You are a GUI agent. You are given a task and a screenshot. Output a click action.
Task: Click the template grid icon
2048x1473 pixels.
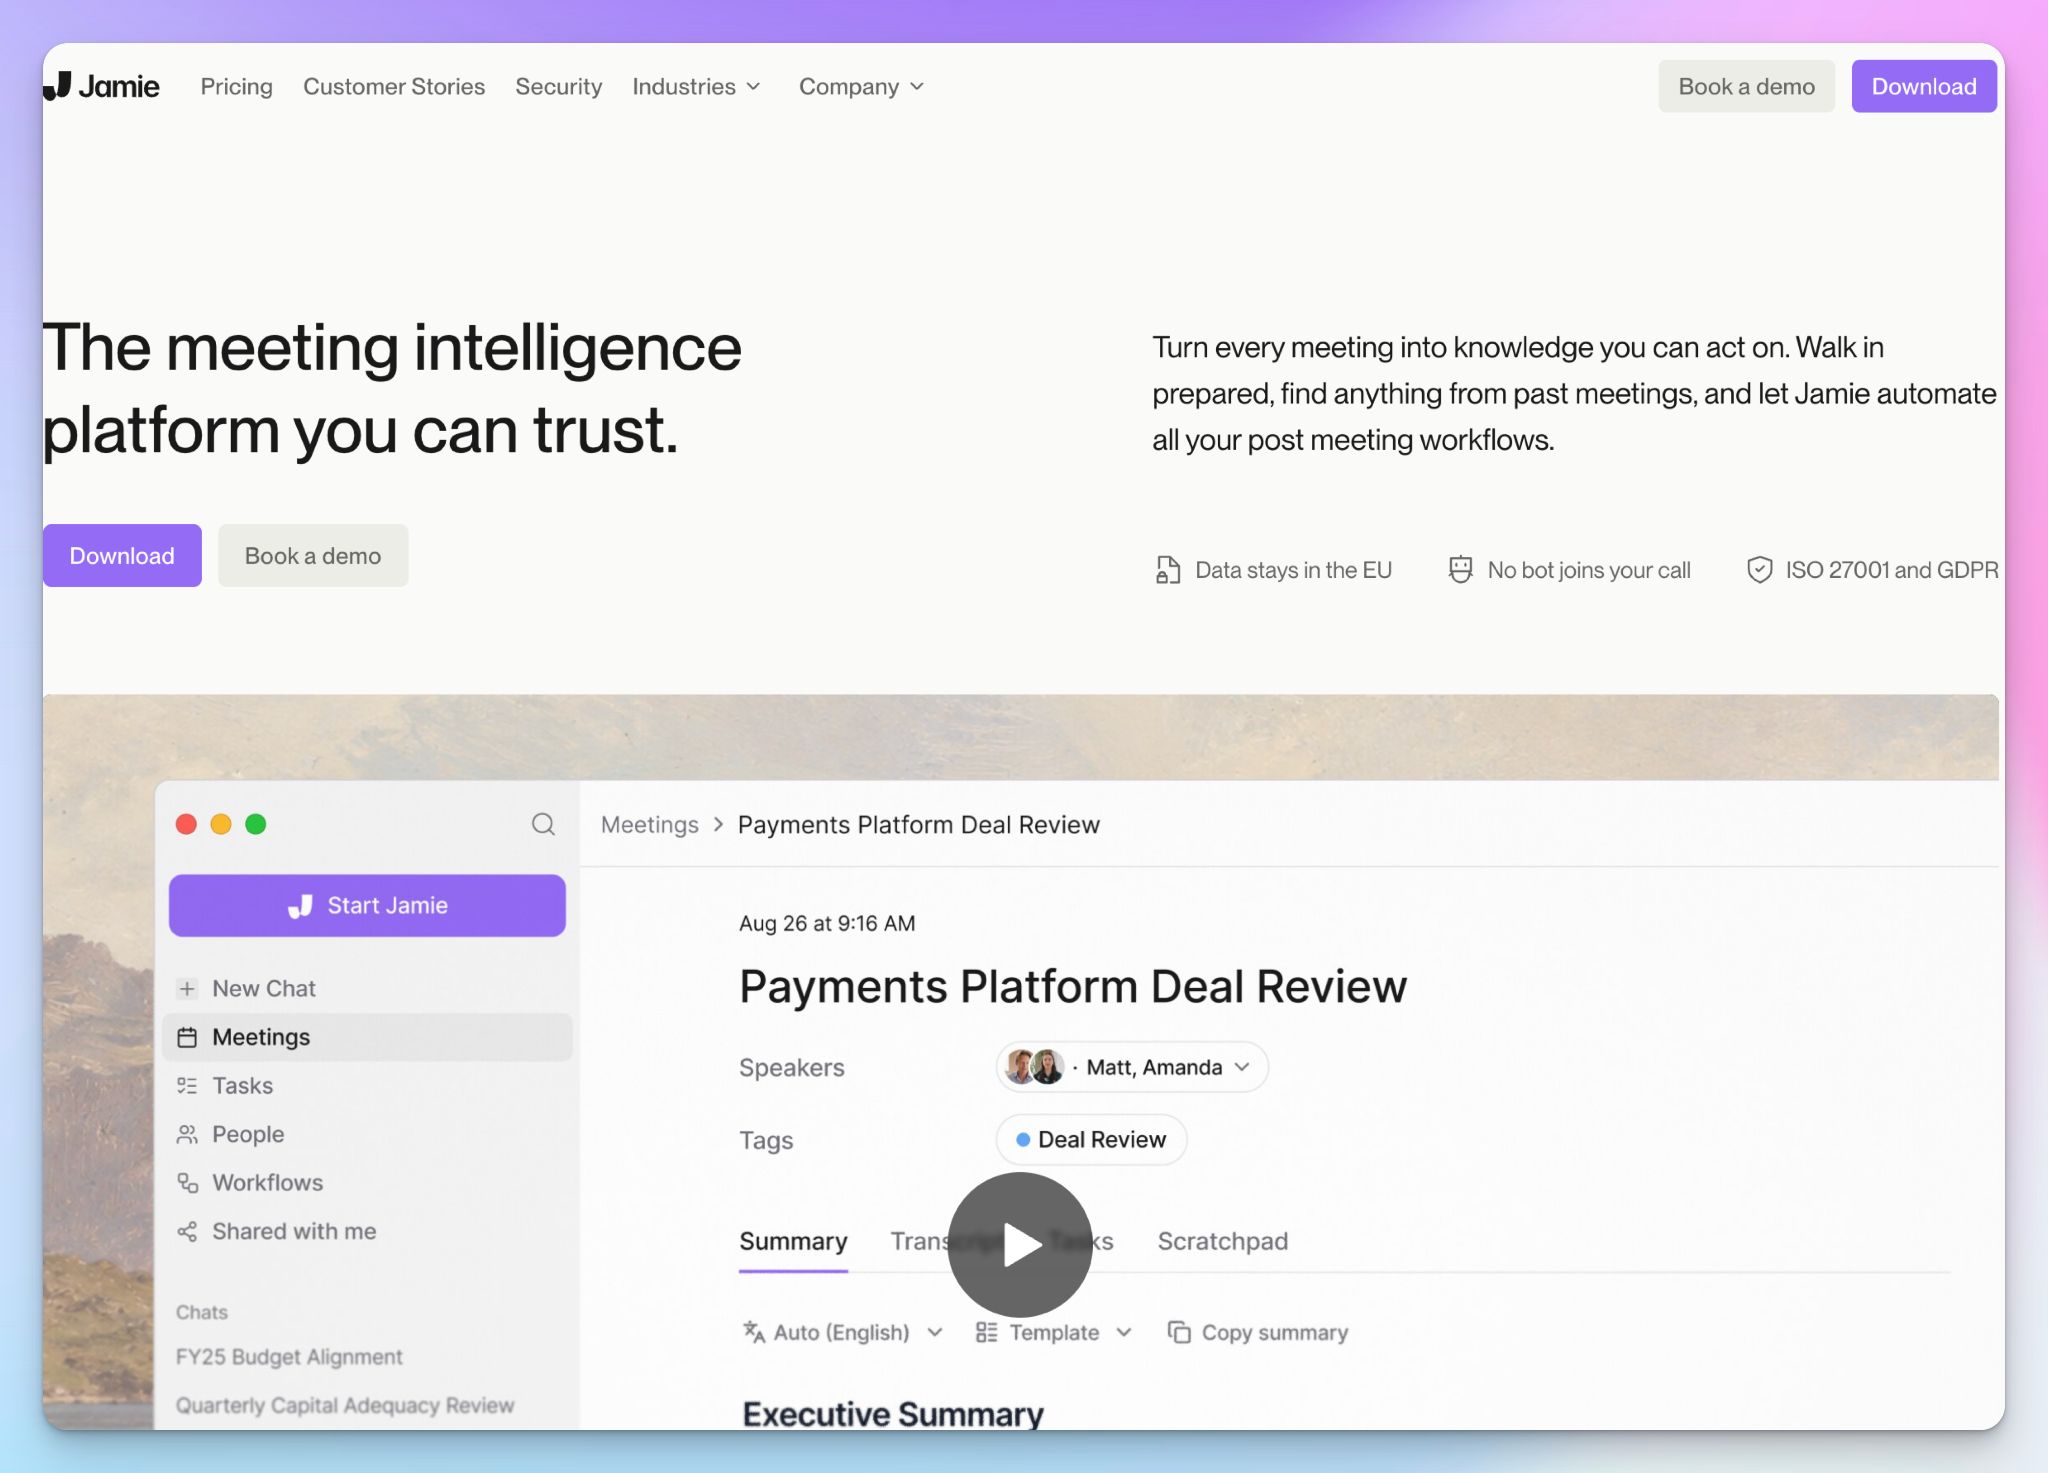pos(986,1332)
